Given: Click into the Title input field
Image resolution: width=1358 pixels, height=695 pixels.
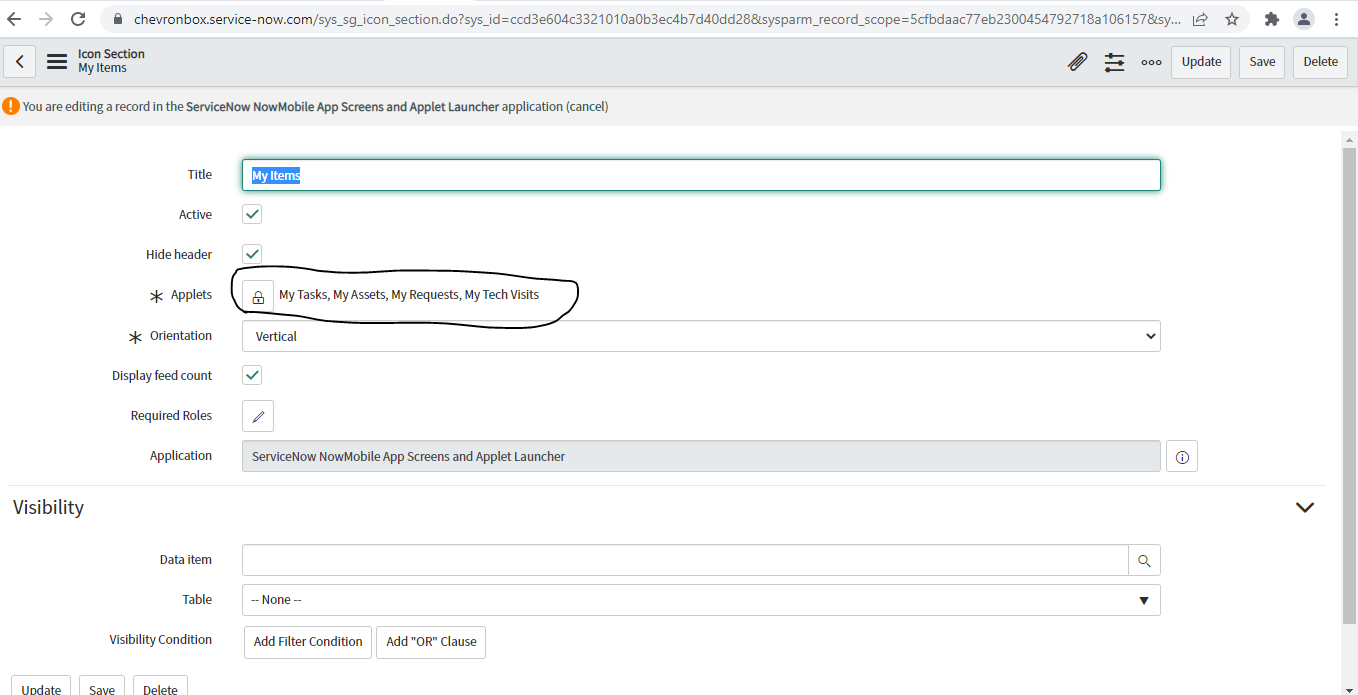Looking at the screenshot, I should point(701,175).
